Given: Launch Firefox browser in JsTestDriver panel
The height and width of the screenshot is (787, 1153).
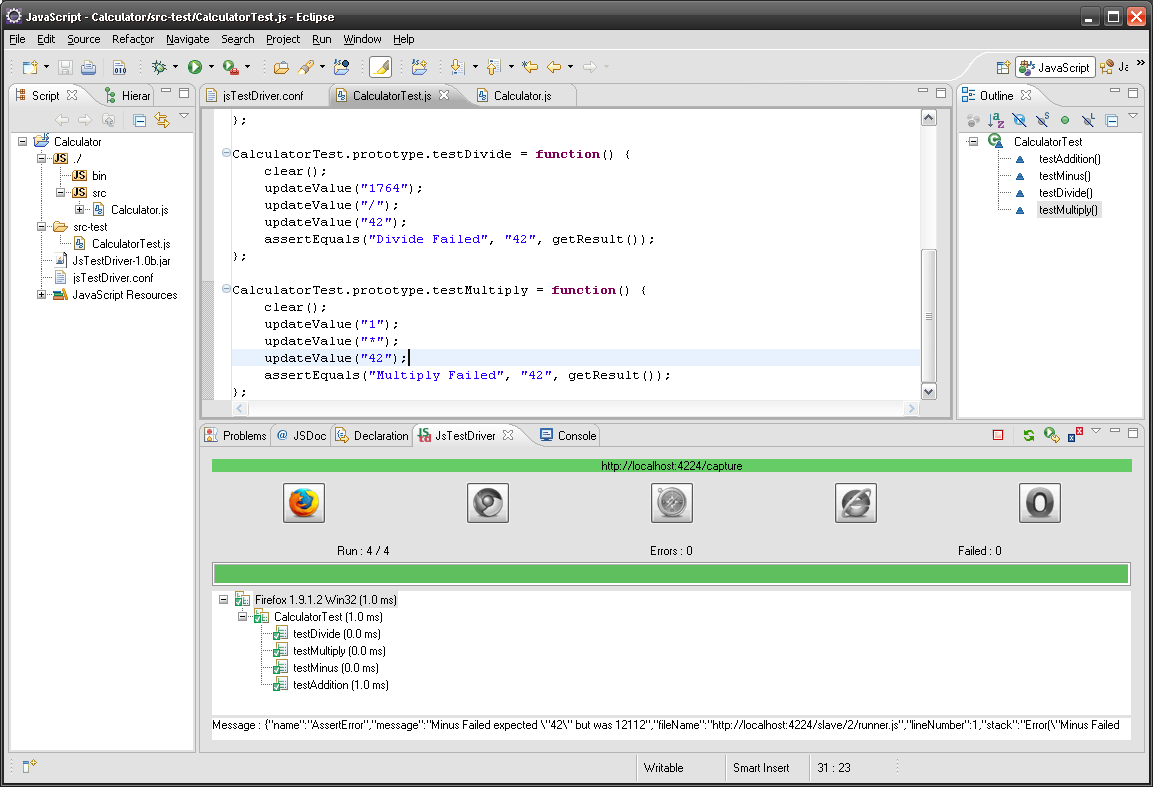Looking at the screenshot, I should click(x=305, y=503).
